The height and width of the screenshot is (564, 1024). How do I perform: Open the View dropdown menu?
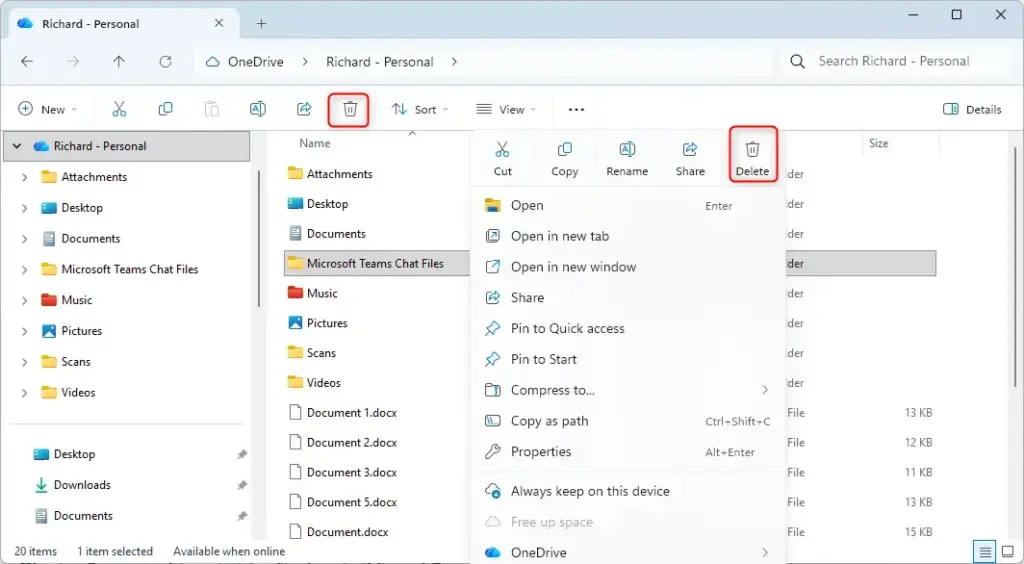pos(506,109)
